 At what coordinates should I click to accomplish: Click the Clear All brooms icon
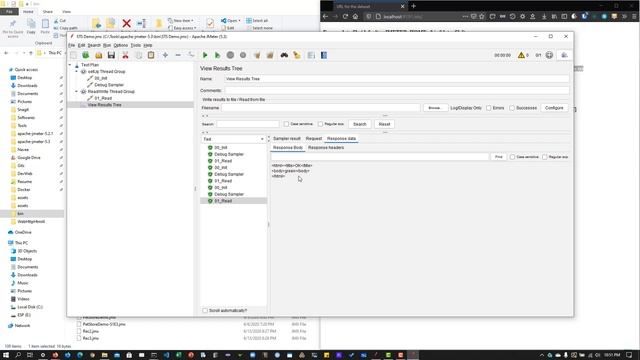(270, 55)
